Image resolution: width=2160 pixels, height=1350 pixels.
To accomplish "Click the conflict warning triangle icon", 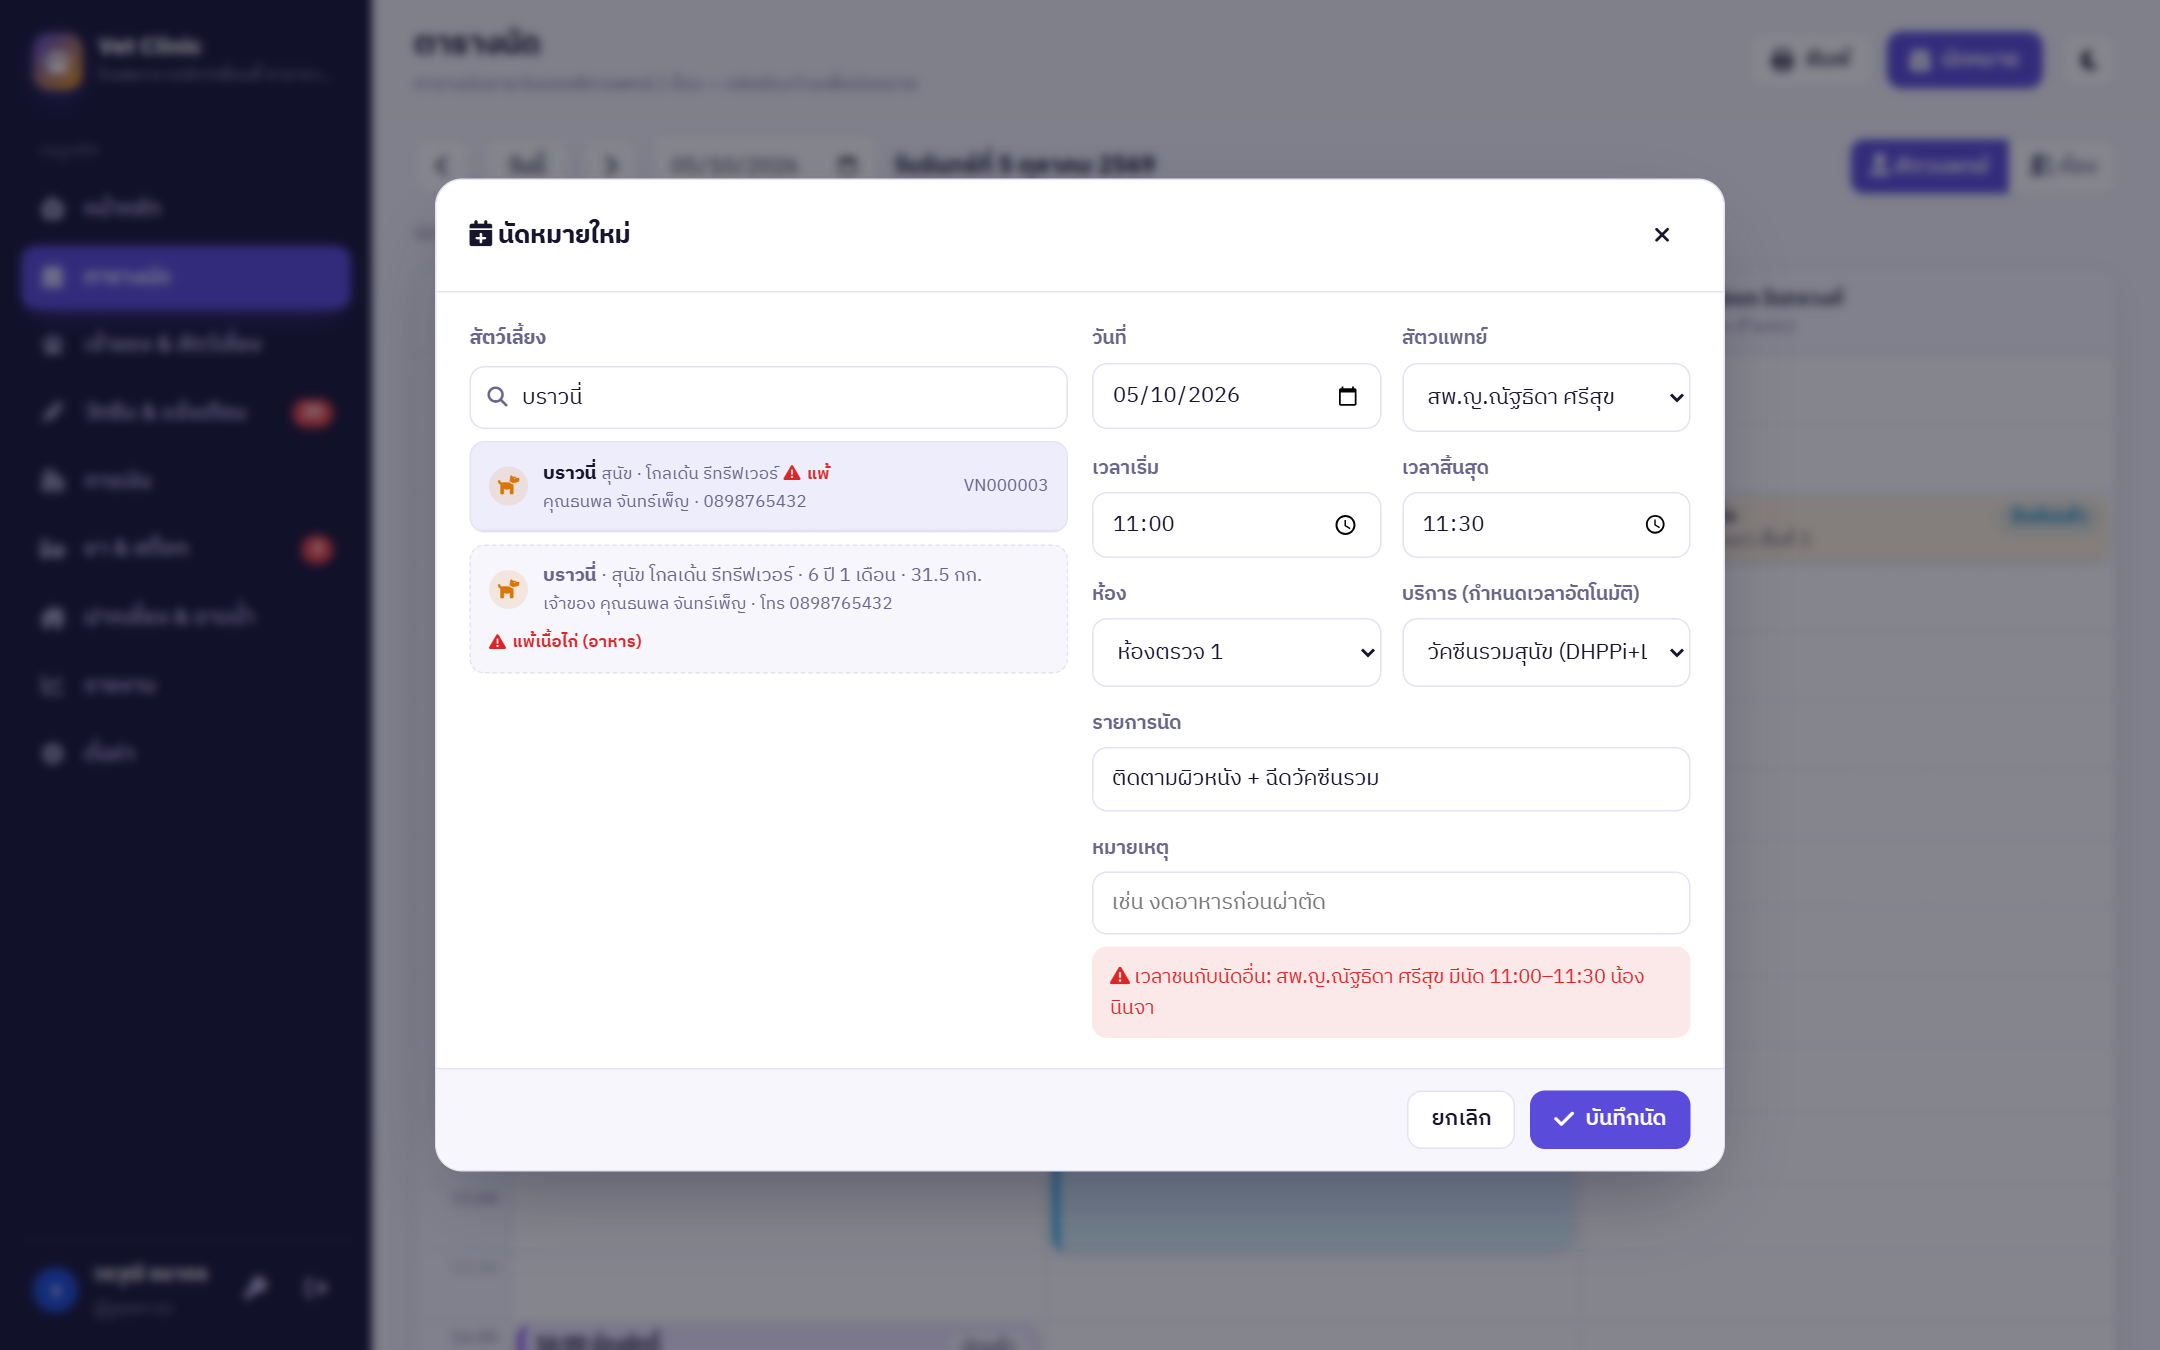I will coord(1119,976).
